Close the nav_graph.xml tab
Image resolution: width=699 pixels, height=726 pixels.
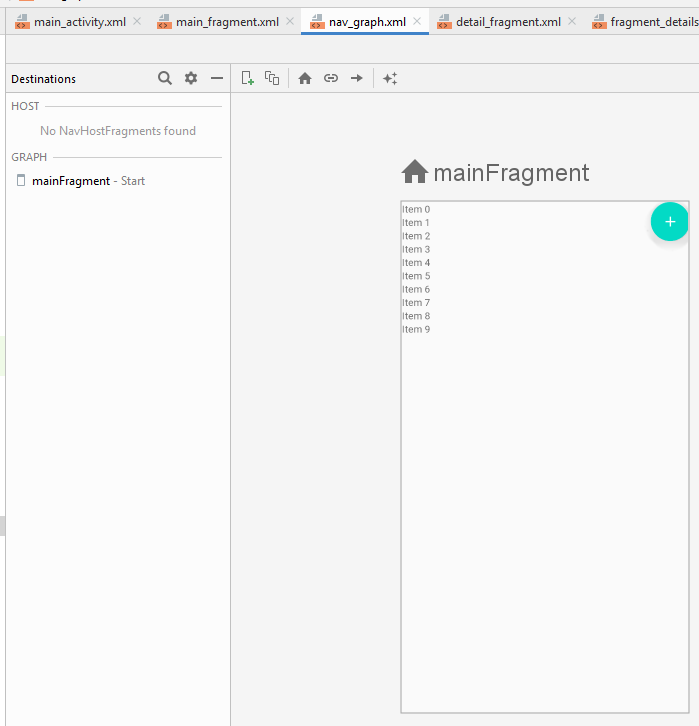coord(417,21)
